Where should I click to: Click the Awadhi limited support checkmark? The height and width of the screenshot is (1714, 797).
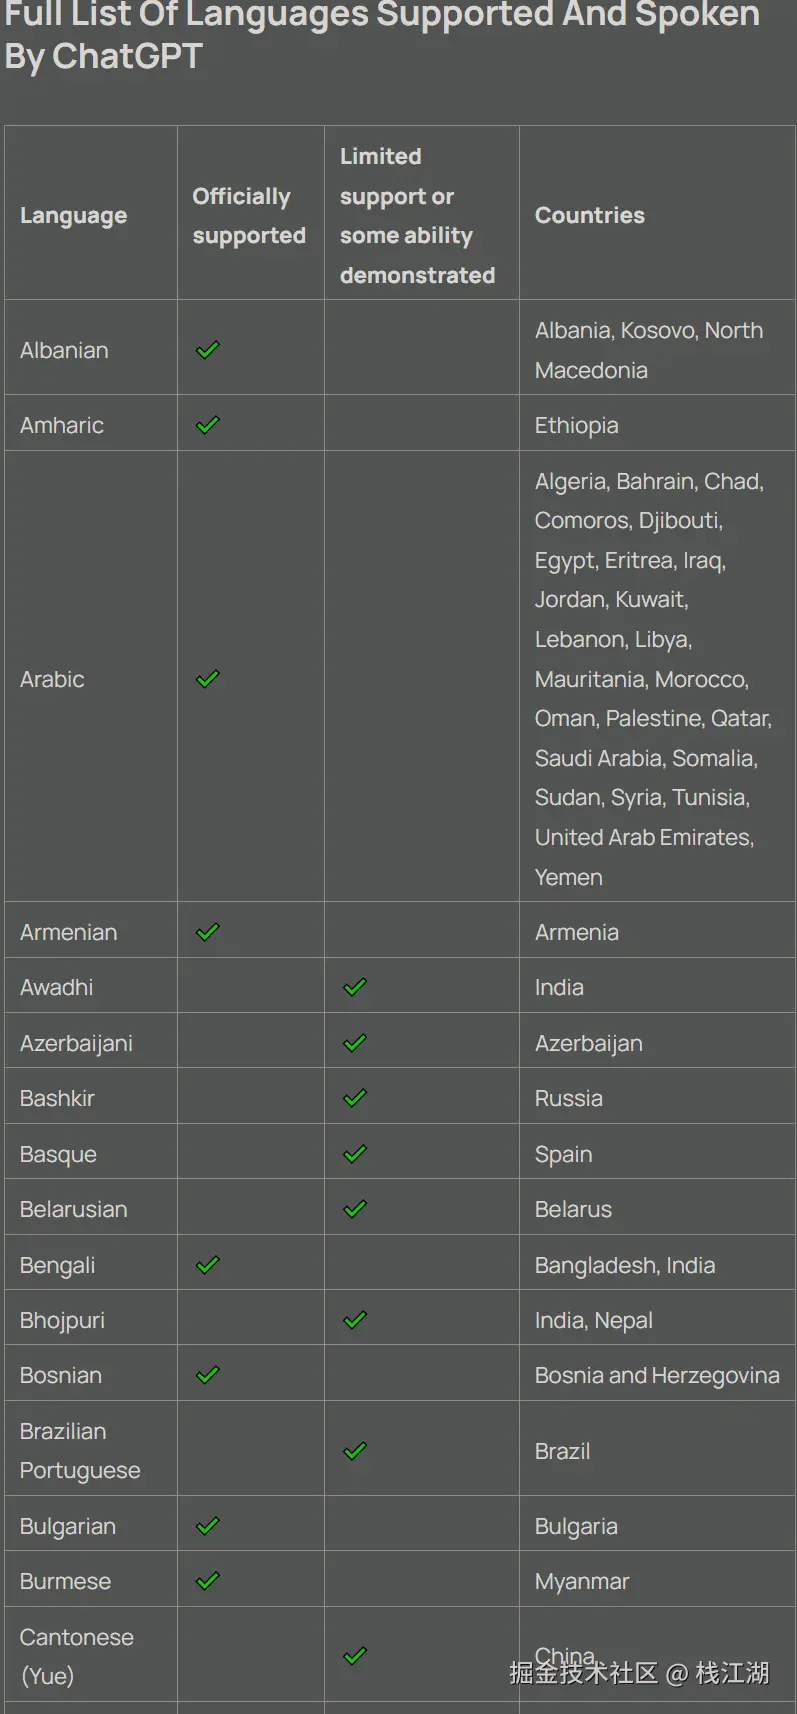(355, 987)
